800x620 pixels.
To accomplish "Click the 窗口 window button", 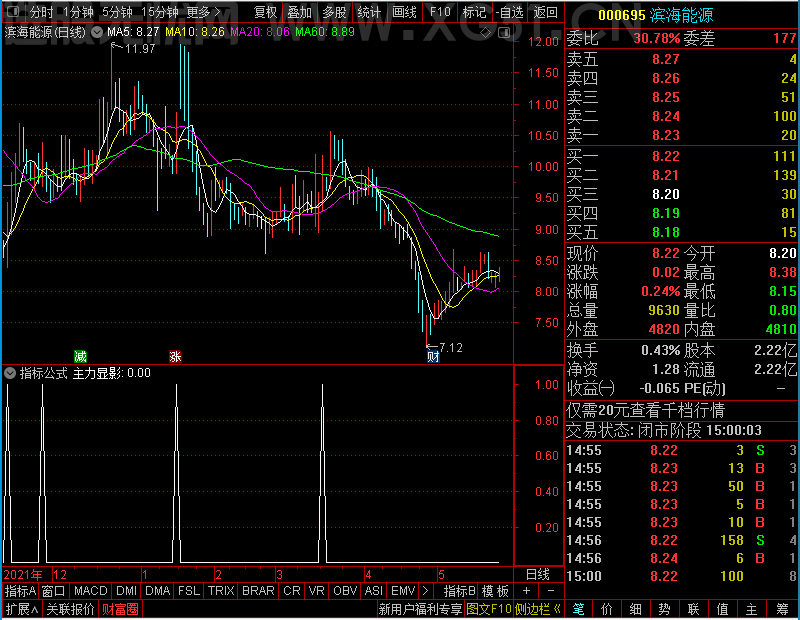I will 54,591.
